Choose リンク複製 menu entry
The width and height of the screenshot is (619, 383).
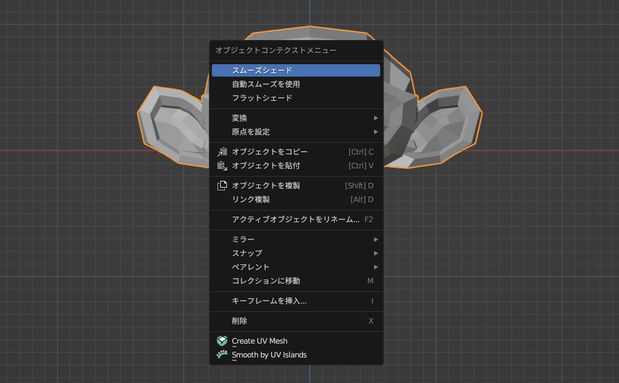click(x=296, y=199)
